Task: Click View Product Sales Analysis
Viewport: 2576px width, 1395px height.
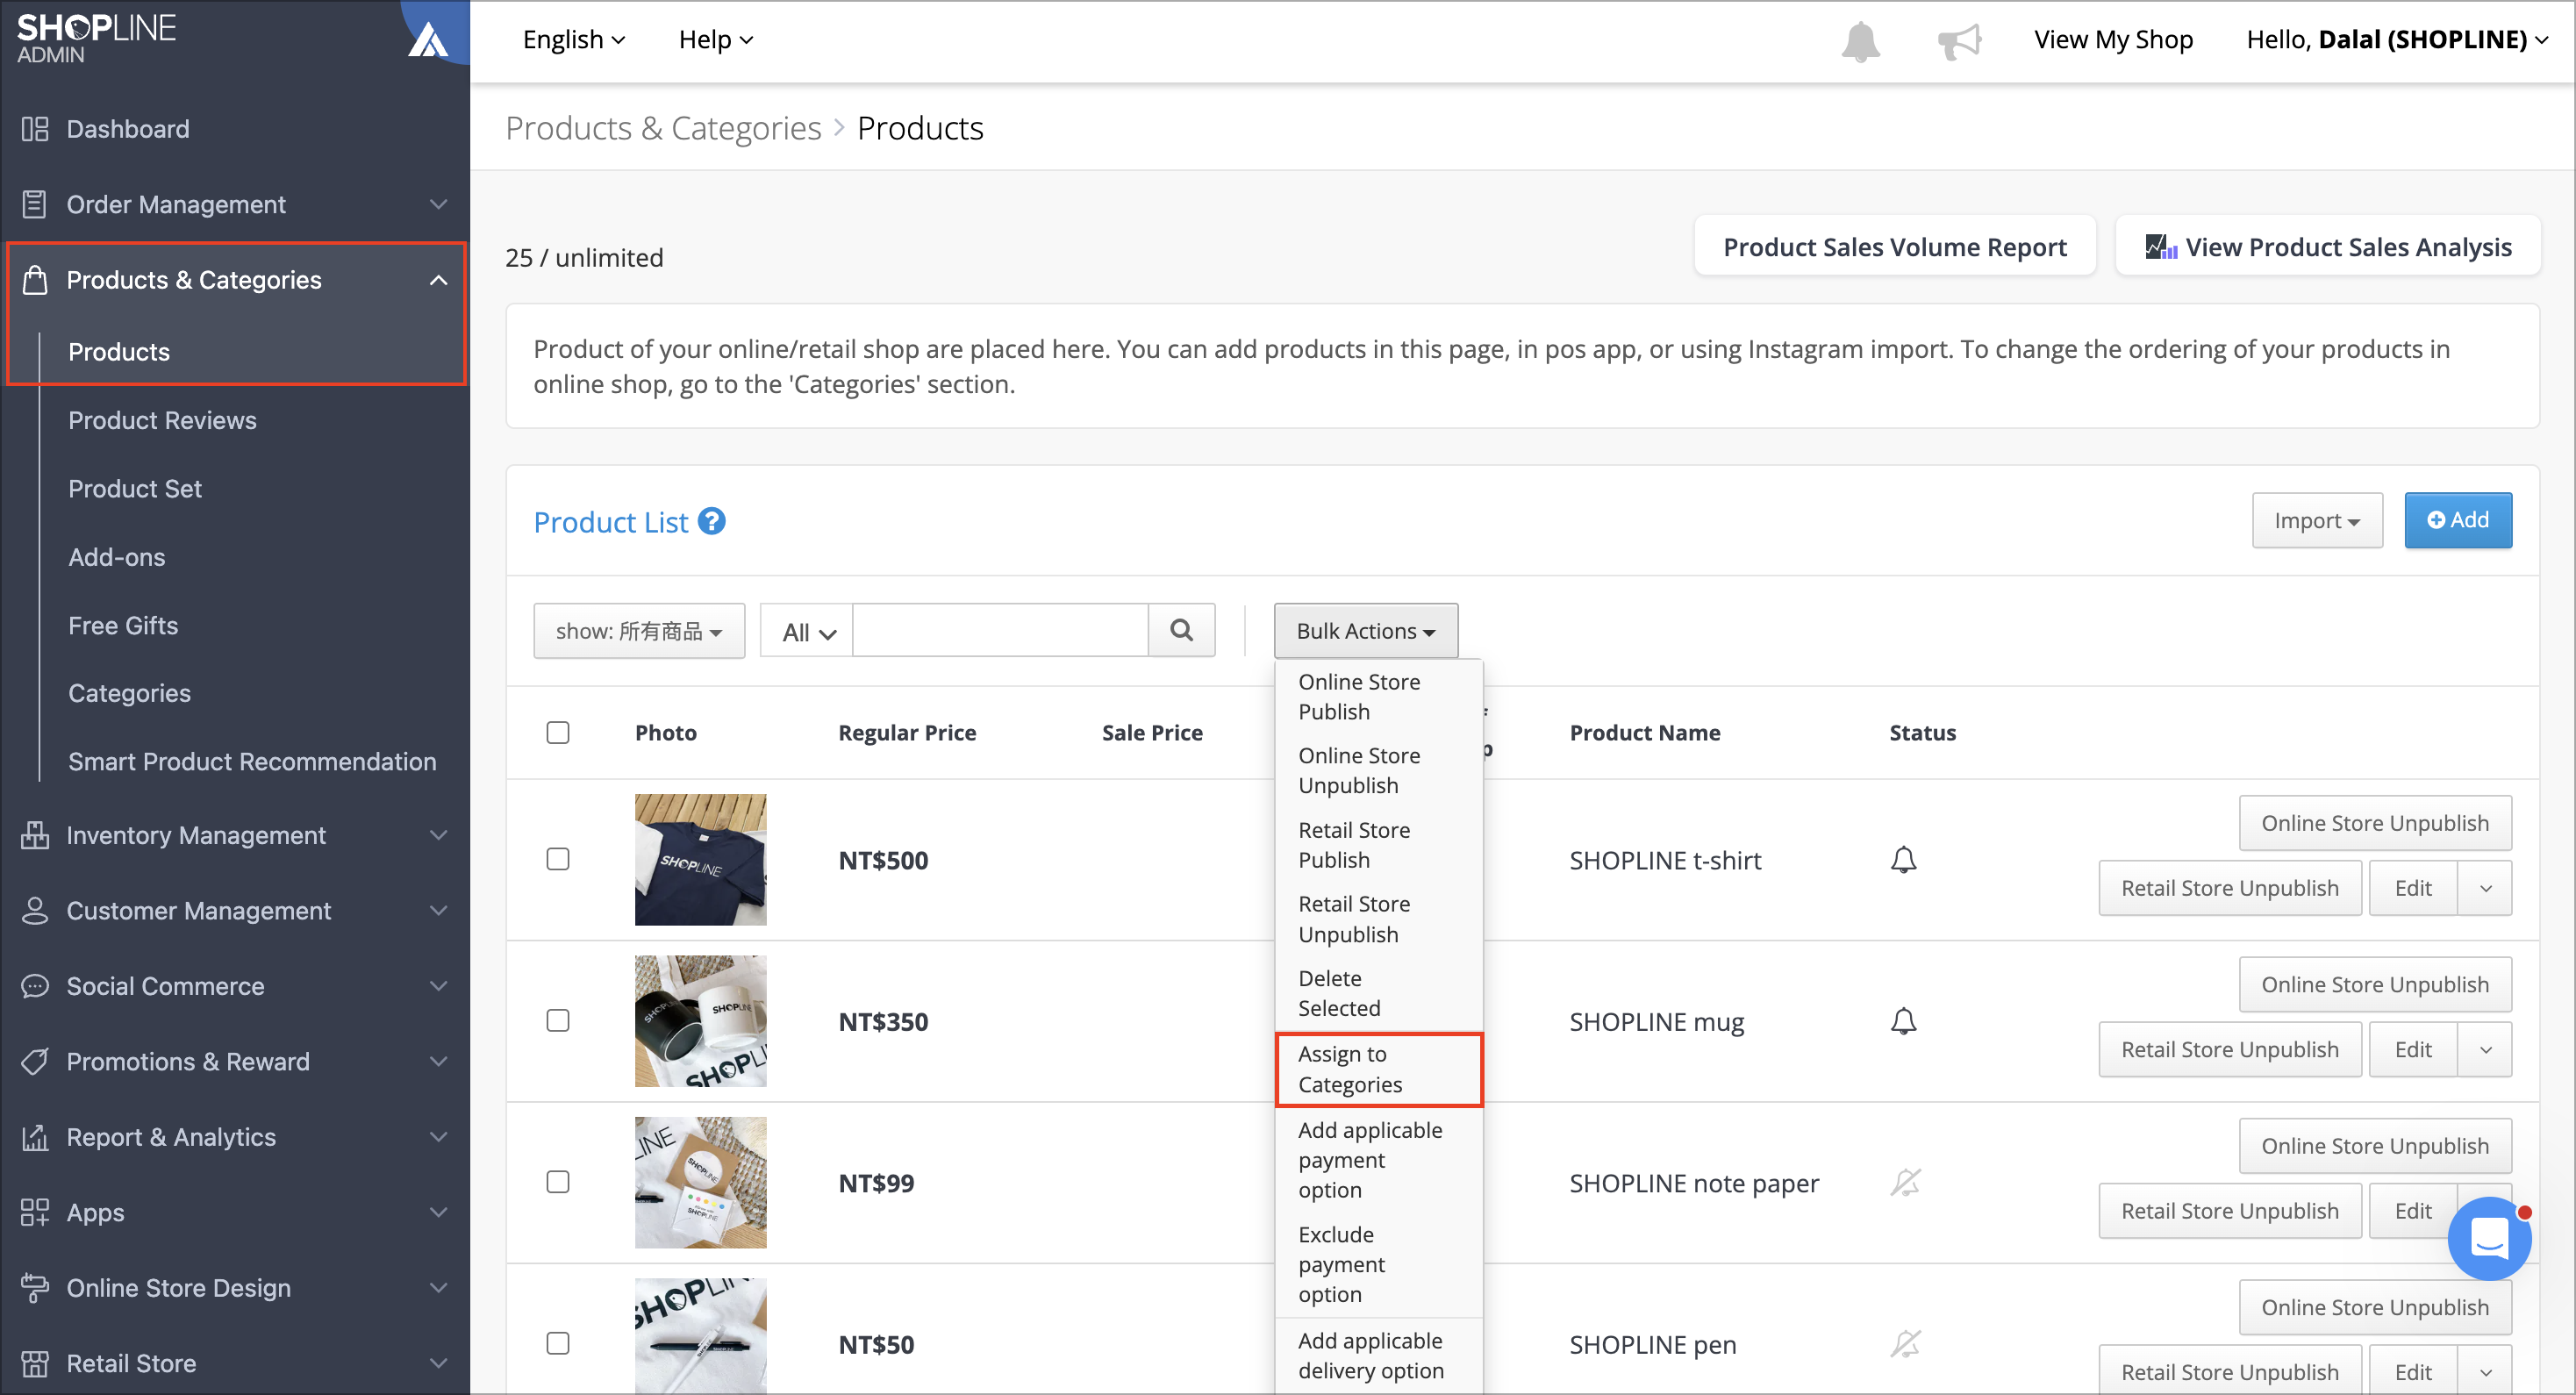Action: click(x=2328, y=246)
